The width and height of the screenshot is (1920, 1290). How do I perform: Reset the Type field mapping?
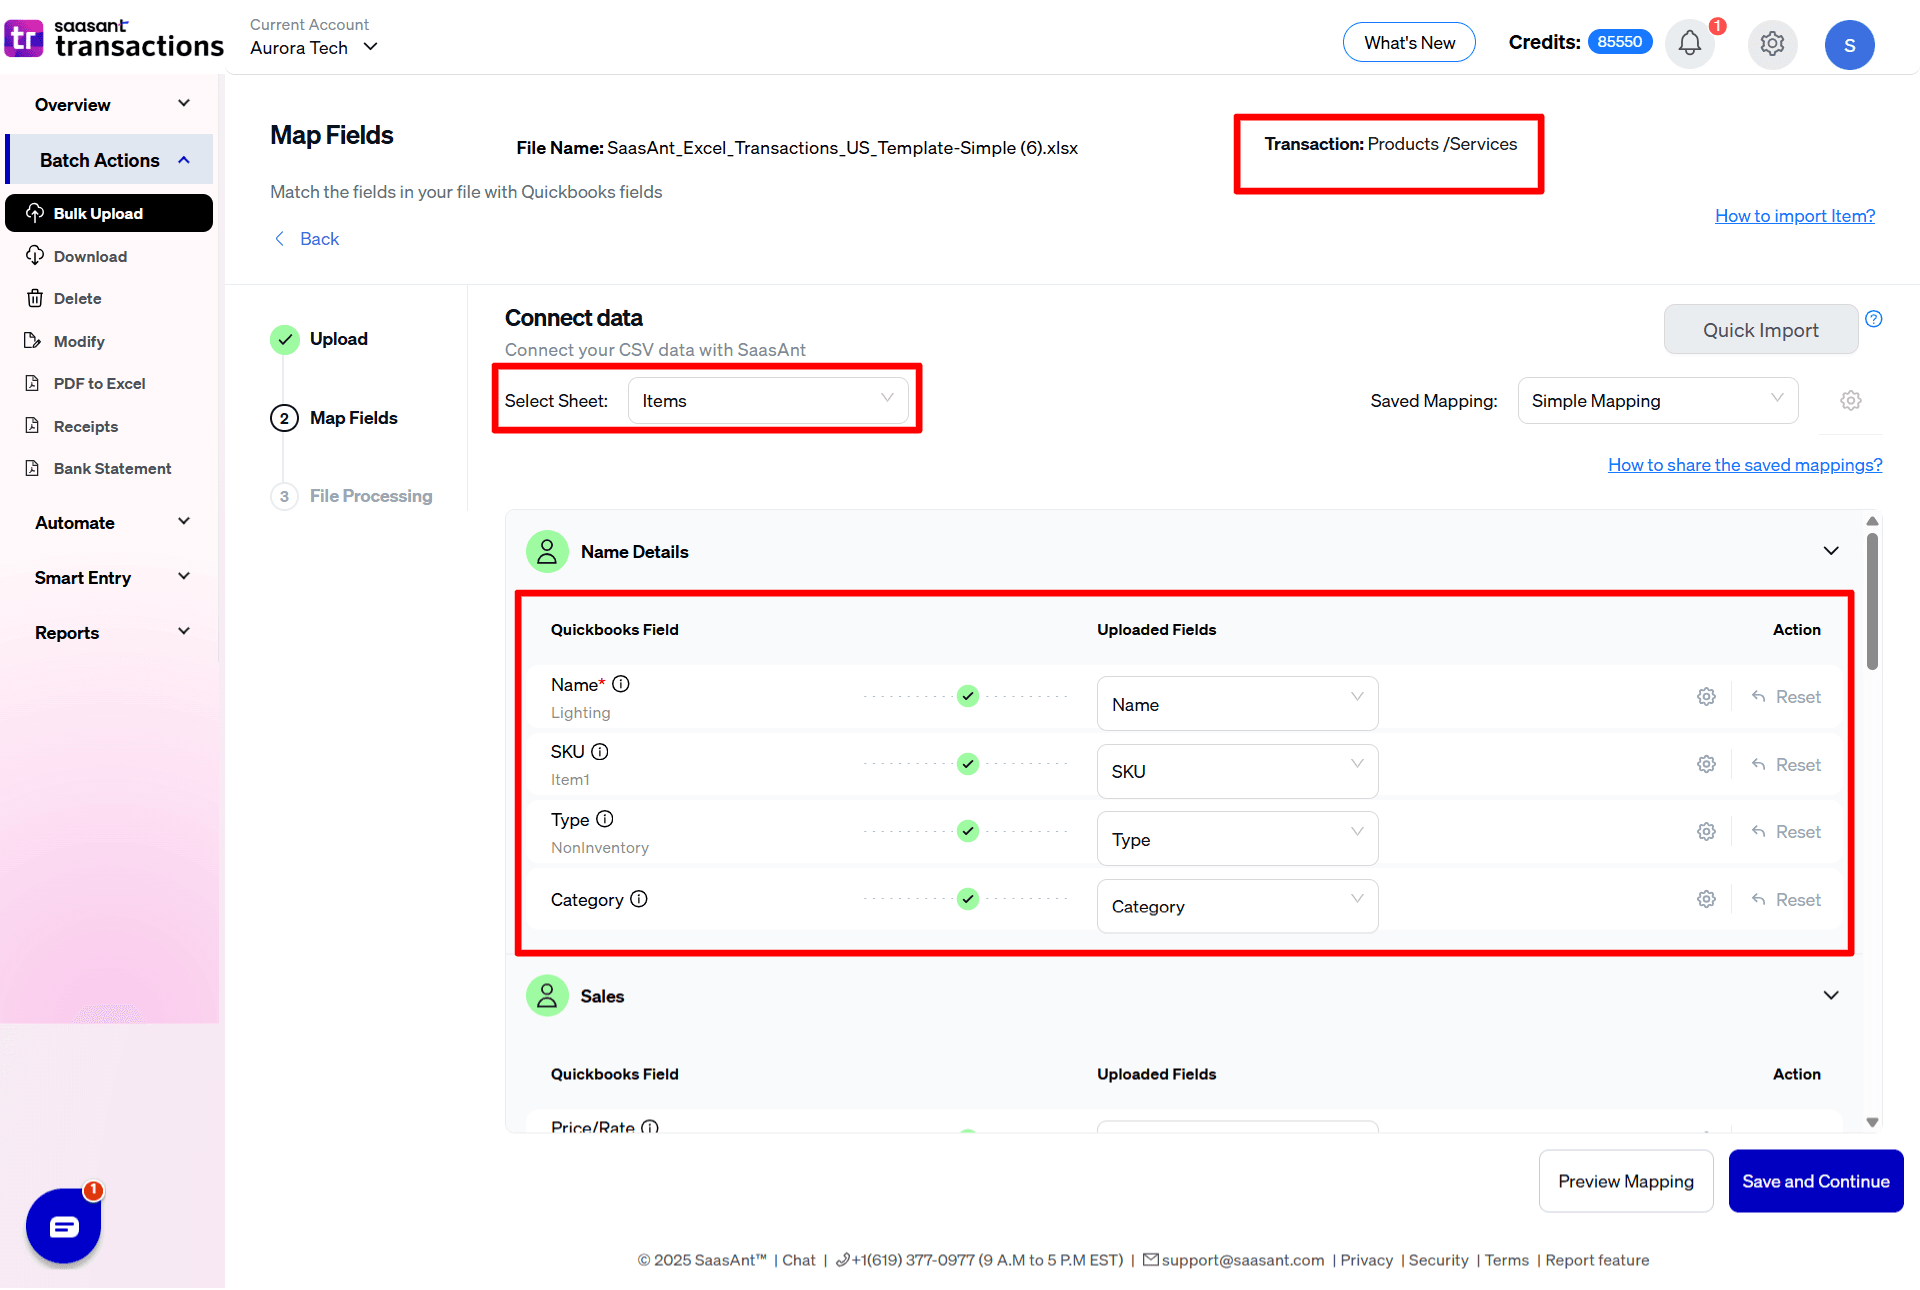tap(1786, 831)
